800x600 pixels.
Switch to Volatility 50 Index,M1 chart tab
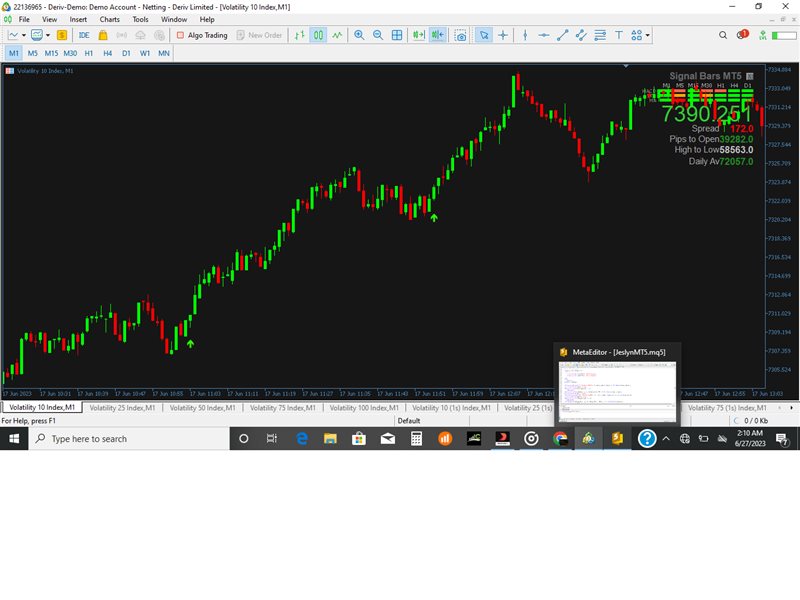[203, 408]
